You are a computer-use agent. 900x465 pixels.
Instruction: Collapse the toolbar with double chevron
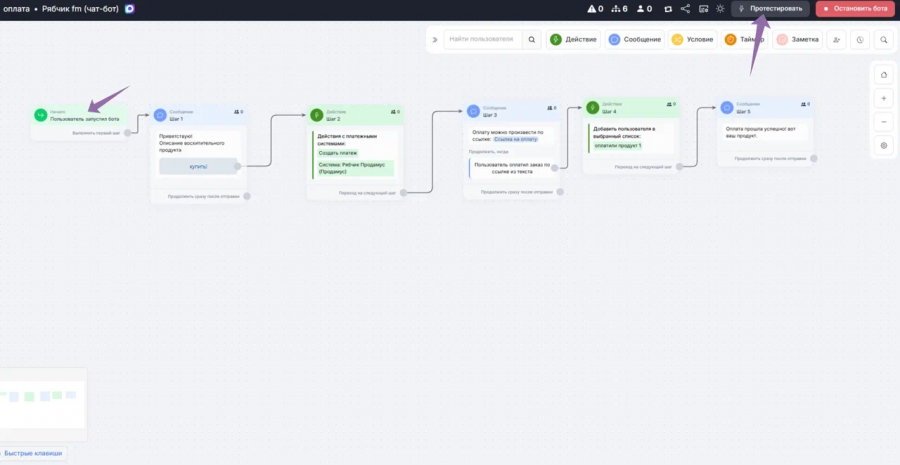[x=435, y=40]
